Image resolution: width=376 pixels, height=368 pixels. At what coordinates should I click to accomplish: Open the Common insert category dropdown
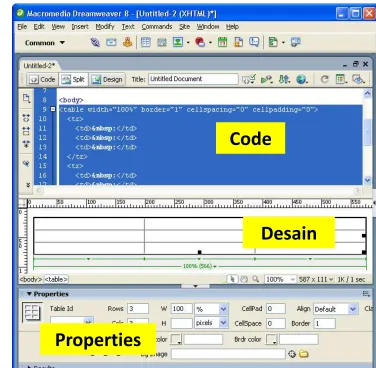coord(45,43)
